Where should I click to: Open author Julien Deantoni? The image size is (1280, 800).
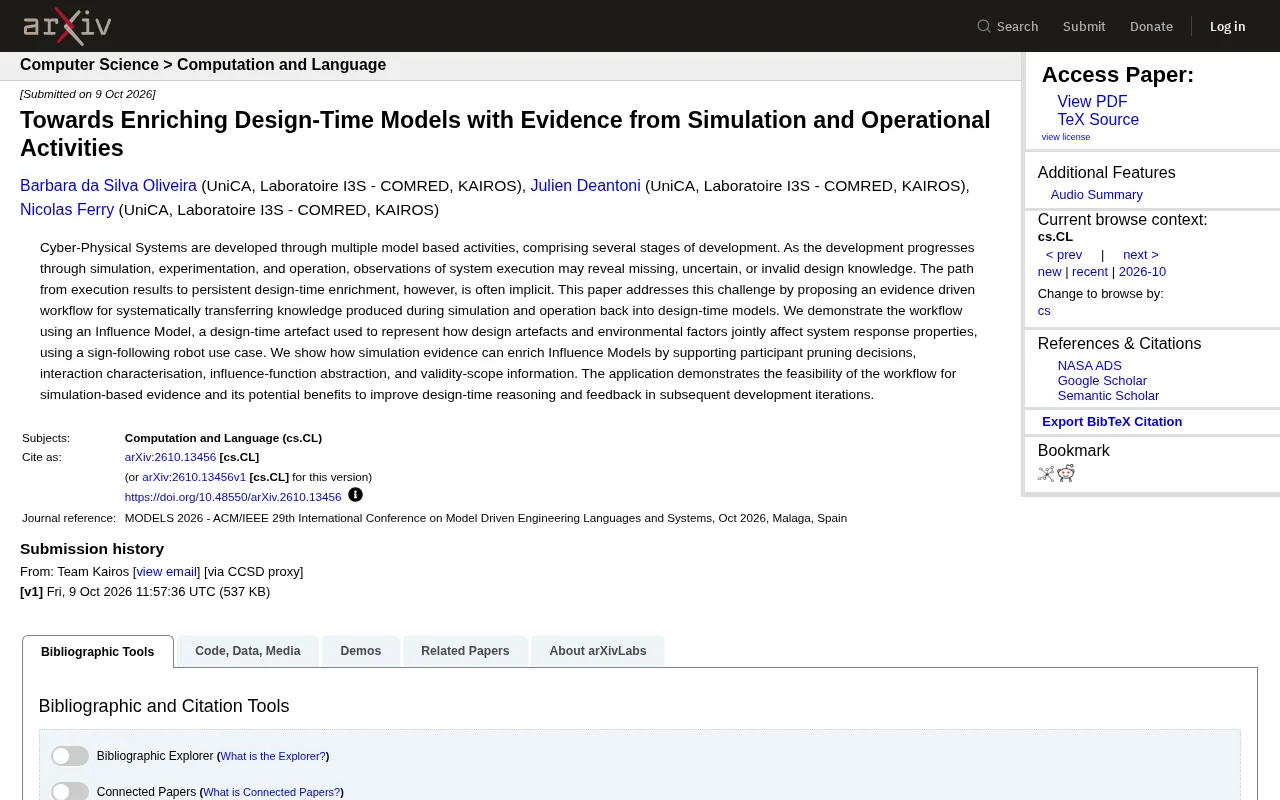(585, 186)
